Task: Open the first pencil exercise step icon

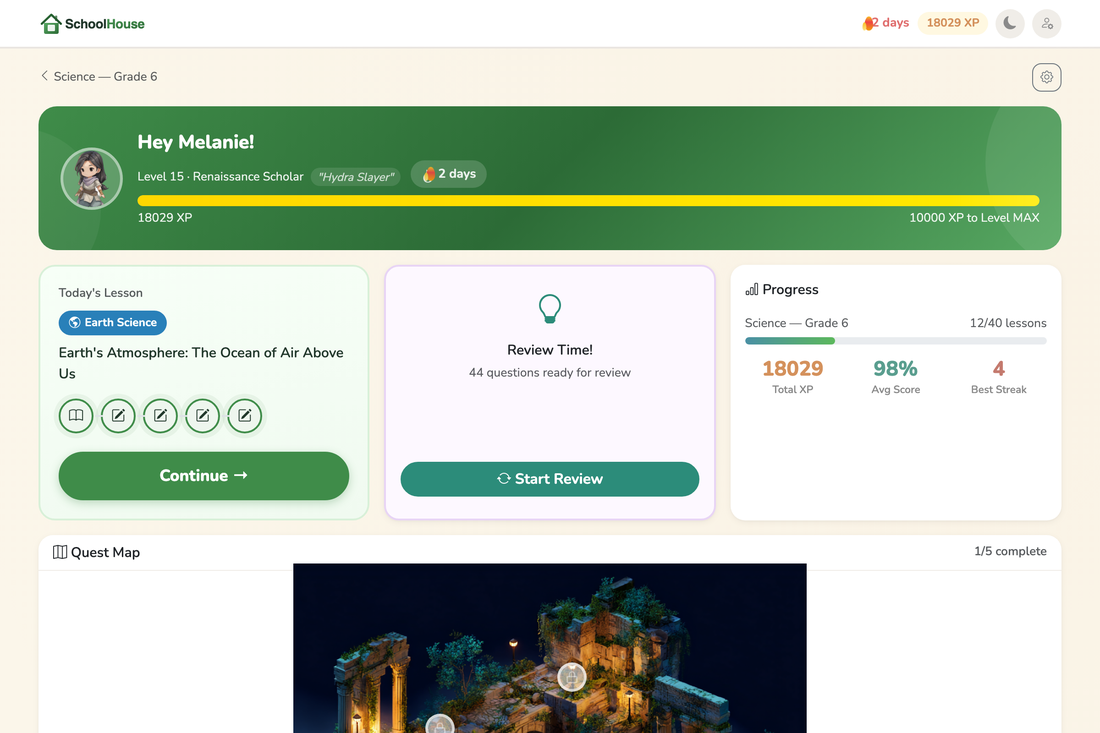Action: 118,416
